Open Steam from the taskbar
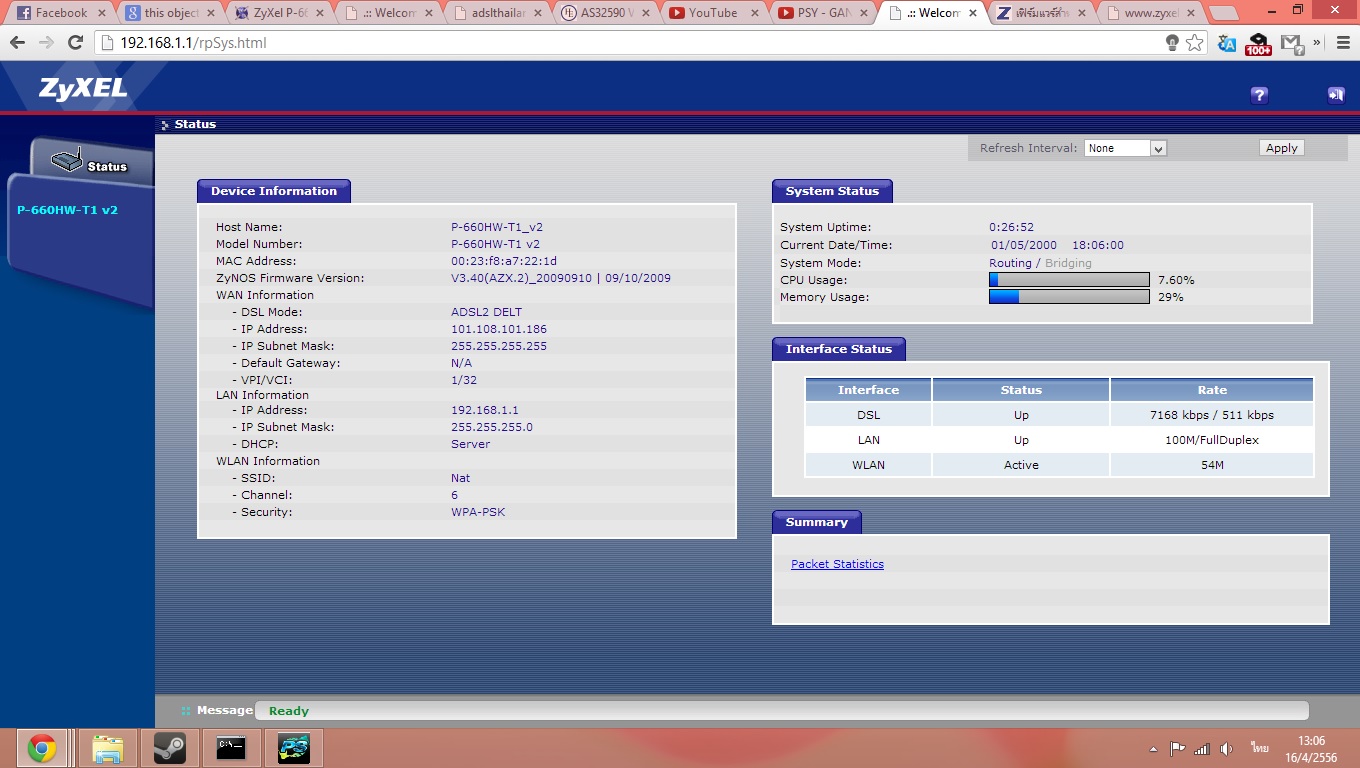Screen dimensions: 1360x768 [x=169, y=748]
